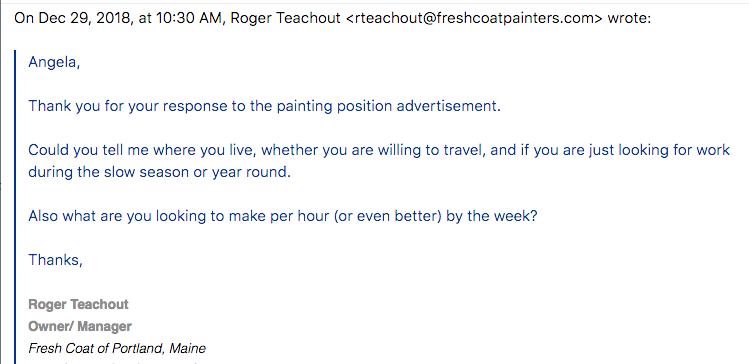Screen dimensions: 749x364
Task: Click the greeting "Angela," in quoted message
Action: tap(54, 63)
